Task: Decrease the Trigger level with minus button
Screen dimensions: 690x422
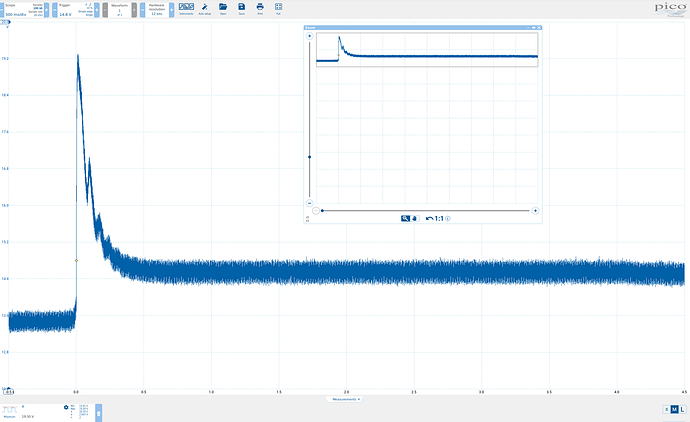Action: coord(55,10)
